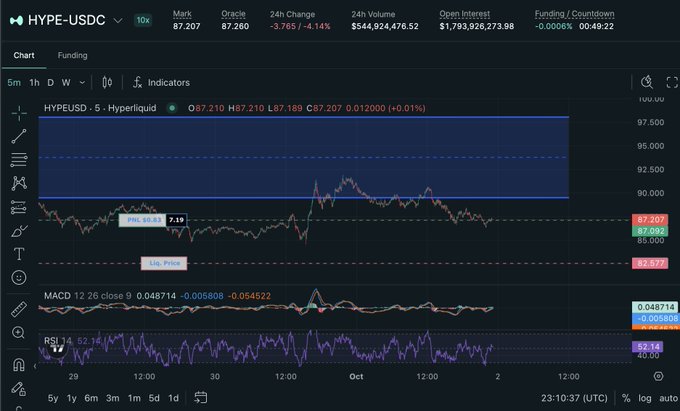Open chart settings gear icon
Viewport: 680px width, 411px height.
coord(658,376)
